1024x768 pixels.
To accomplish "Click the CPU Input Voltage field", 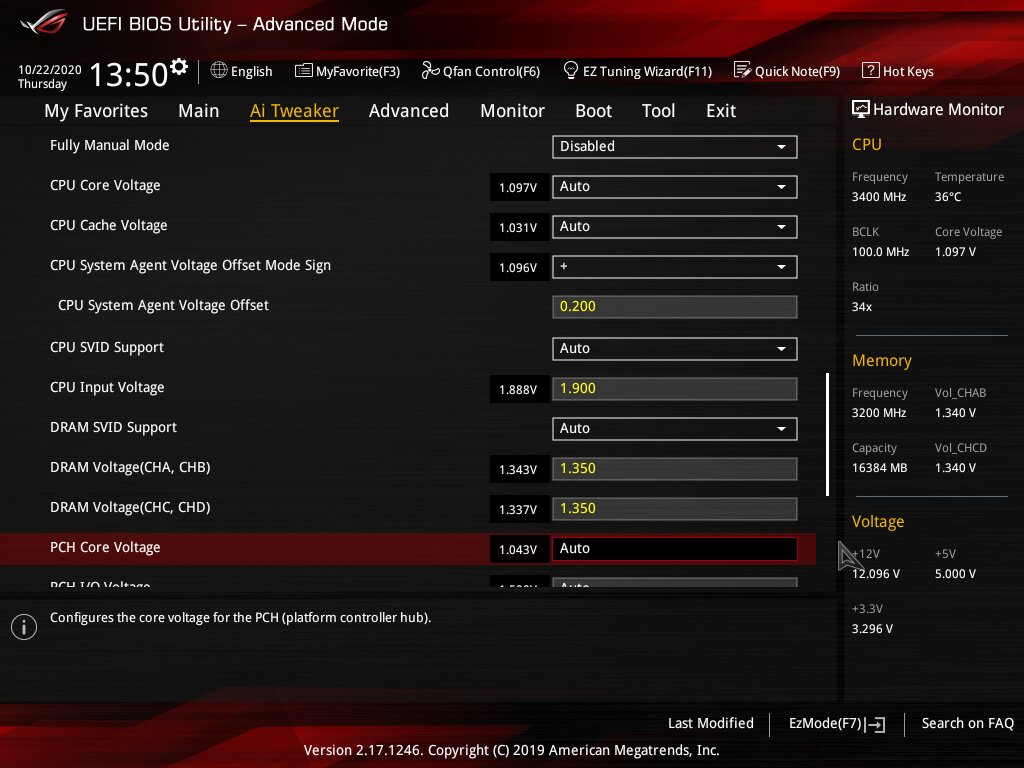I will (x=674, y=389).
